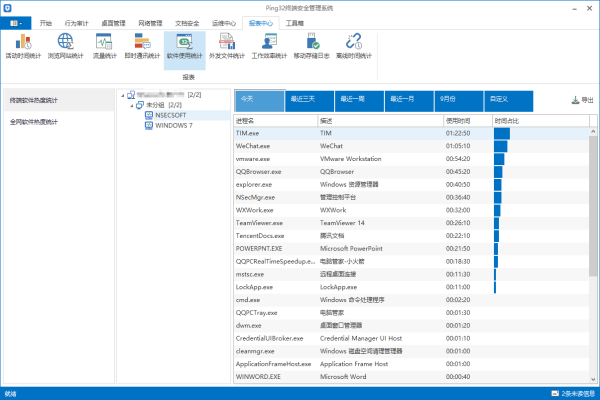Viewport: 600px width, 400px height.
Task: Click table scrollbar up arrow
Action: coord(593,131)
